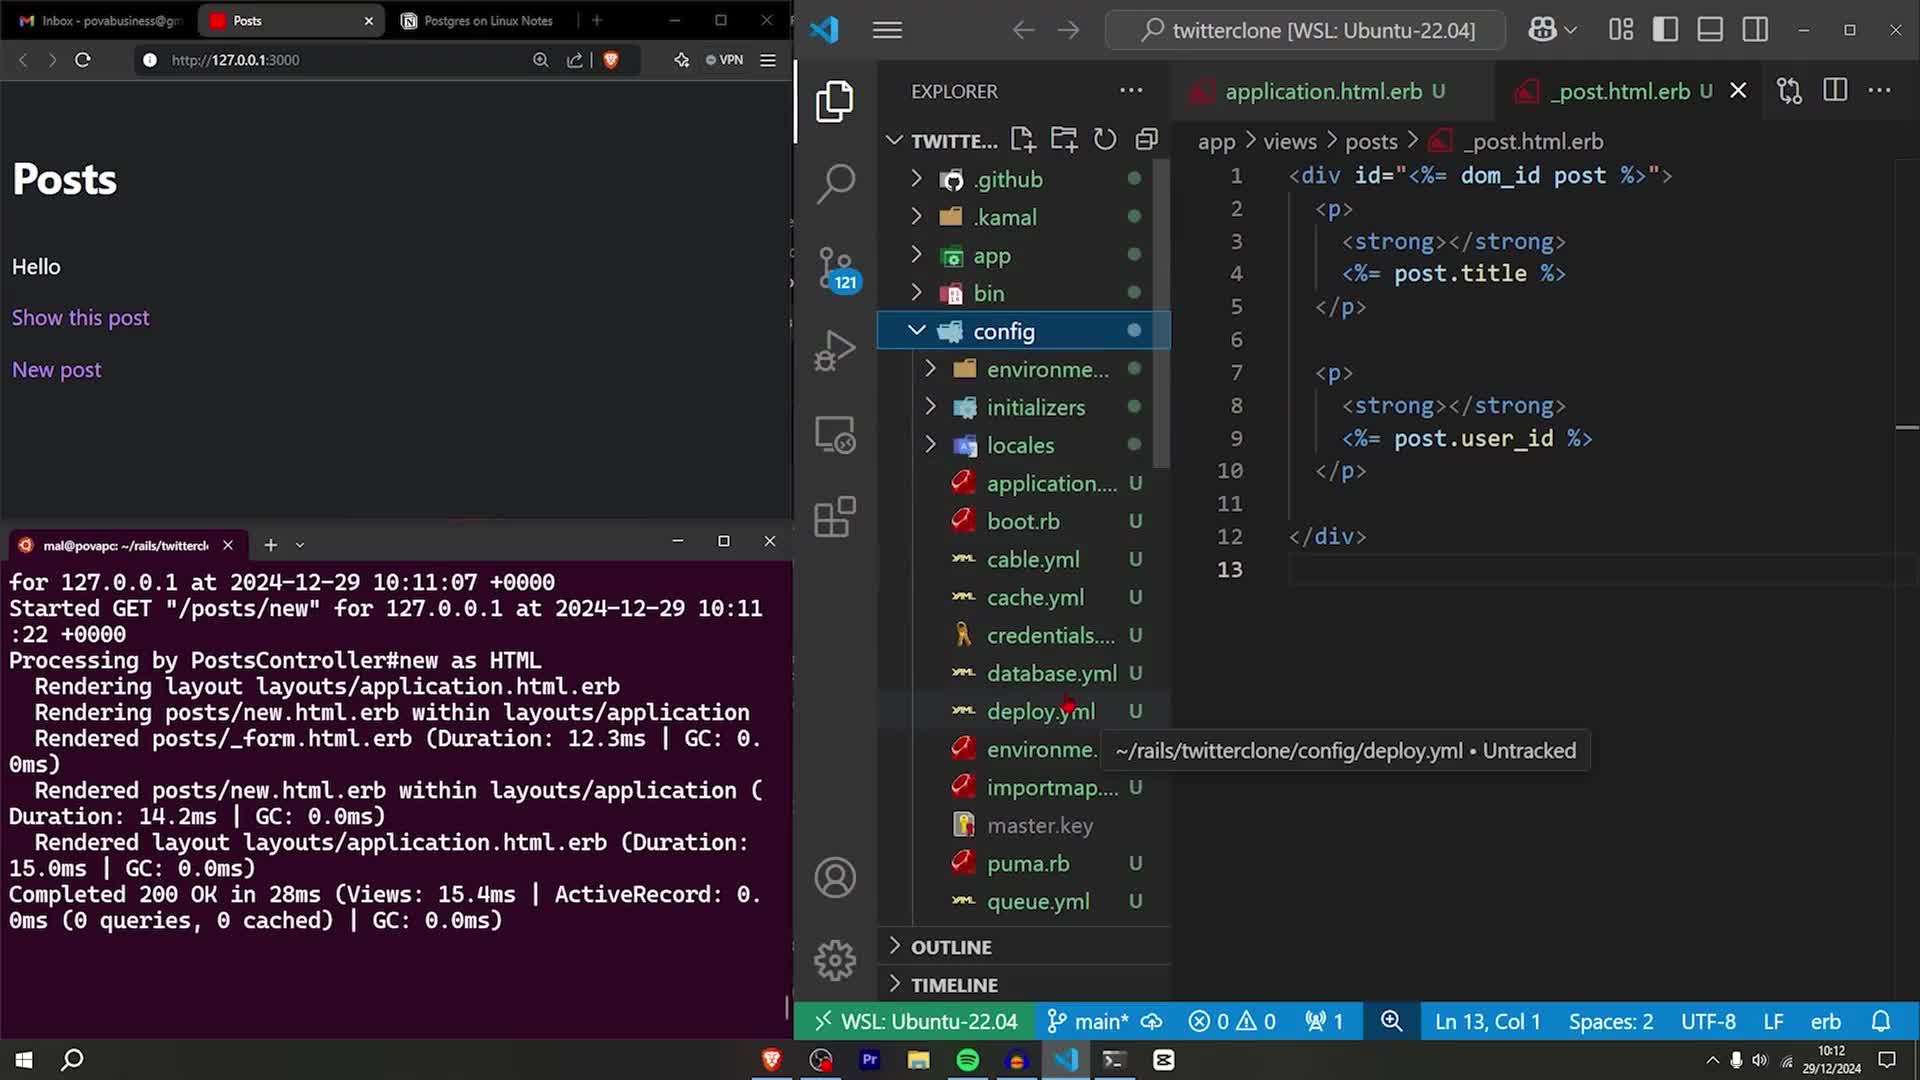Image resolution: width=1920 pixels, height=1080 pixels.
Task: Open the Search panel in VS Code
Action: tap(835, 184)
